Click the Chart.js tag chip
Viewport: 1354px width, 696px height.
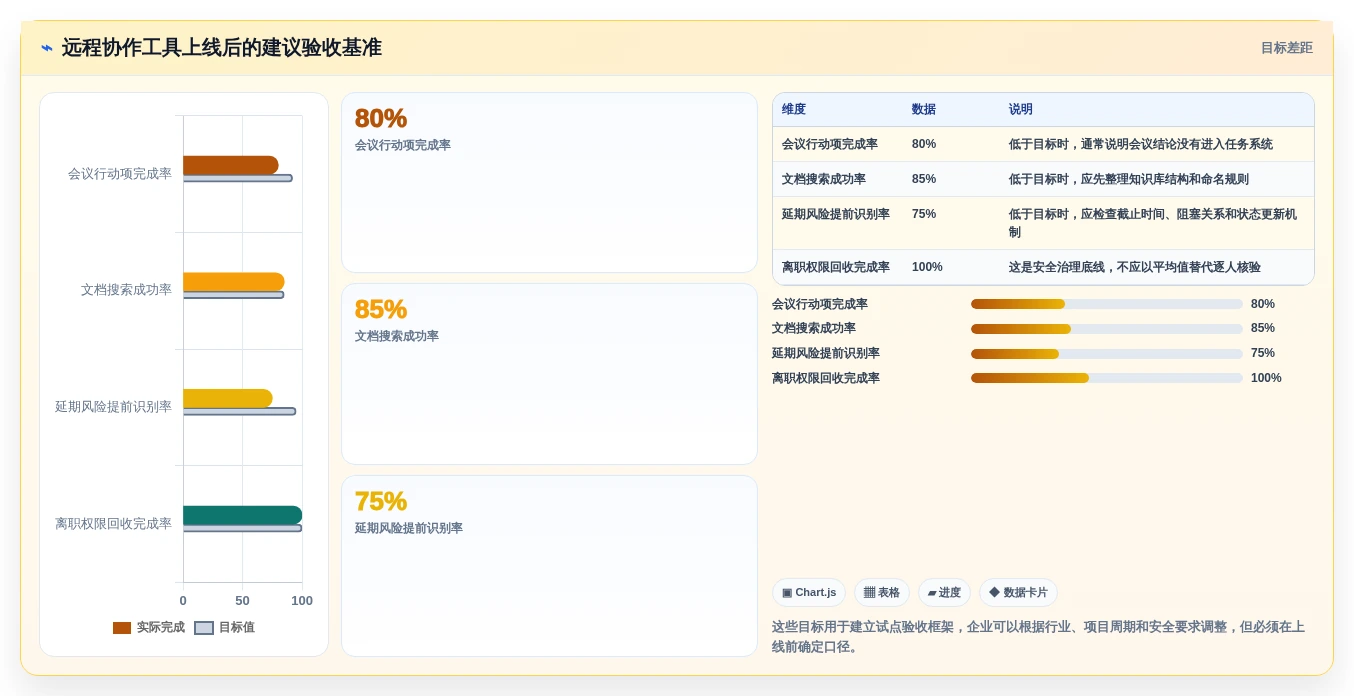(x=809, y=593)
